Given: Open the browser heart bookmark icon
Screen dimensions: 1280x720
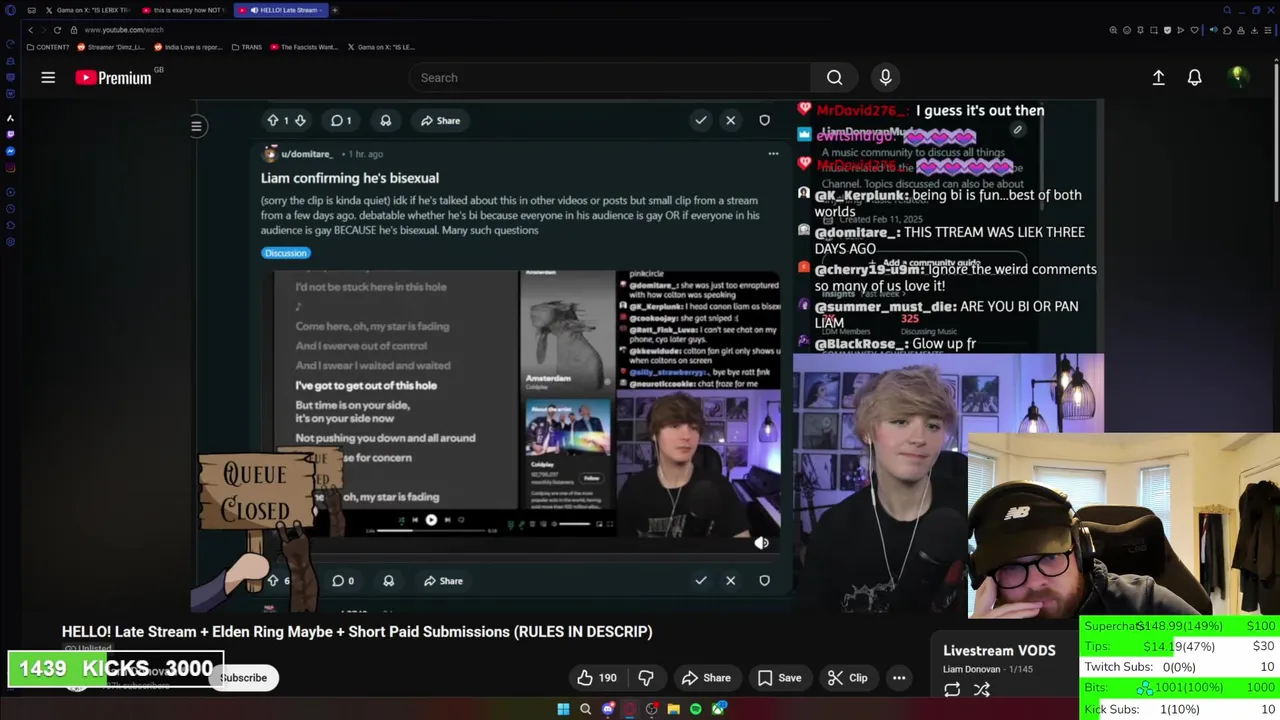Looking at the screenshot, I should click(x=1193, y=30).
